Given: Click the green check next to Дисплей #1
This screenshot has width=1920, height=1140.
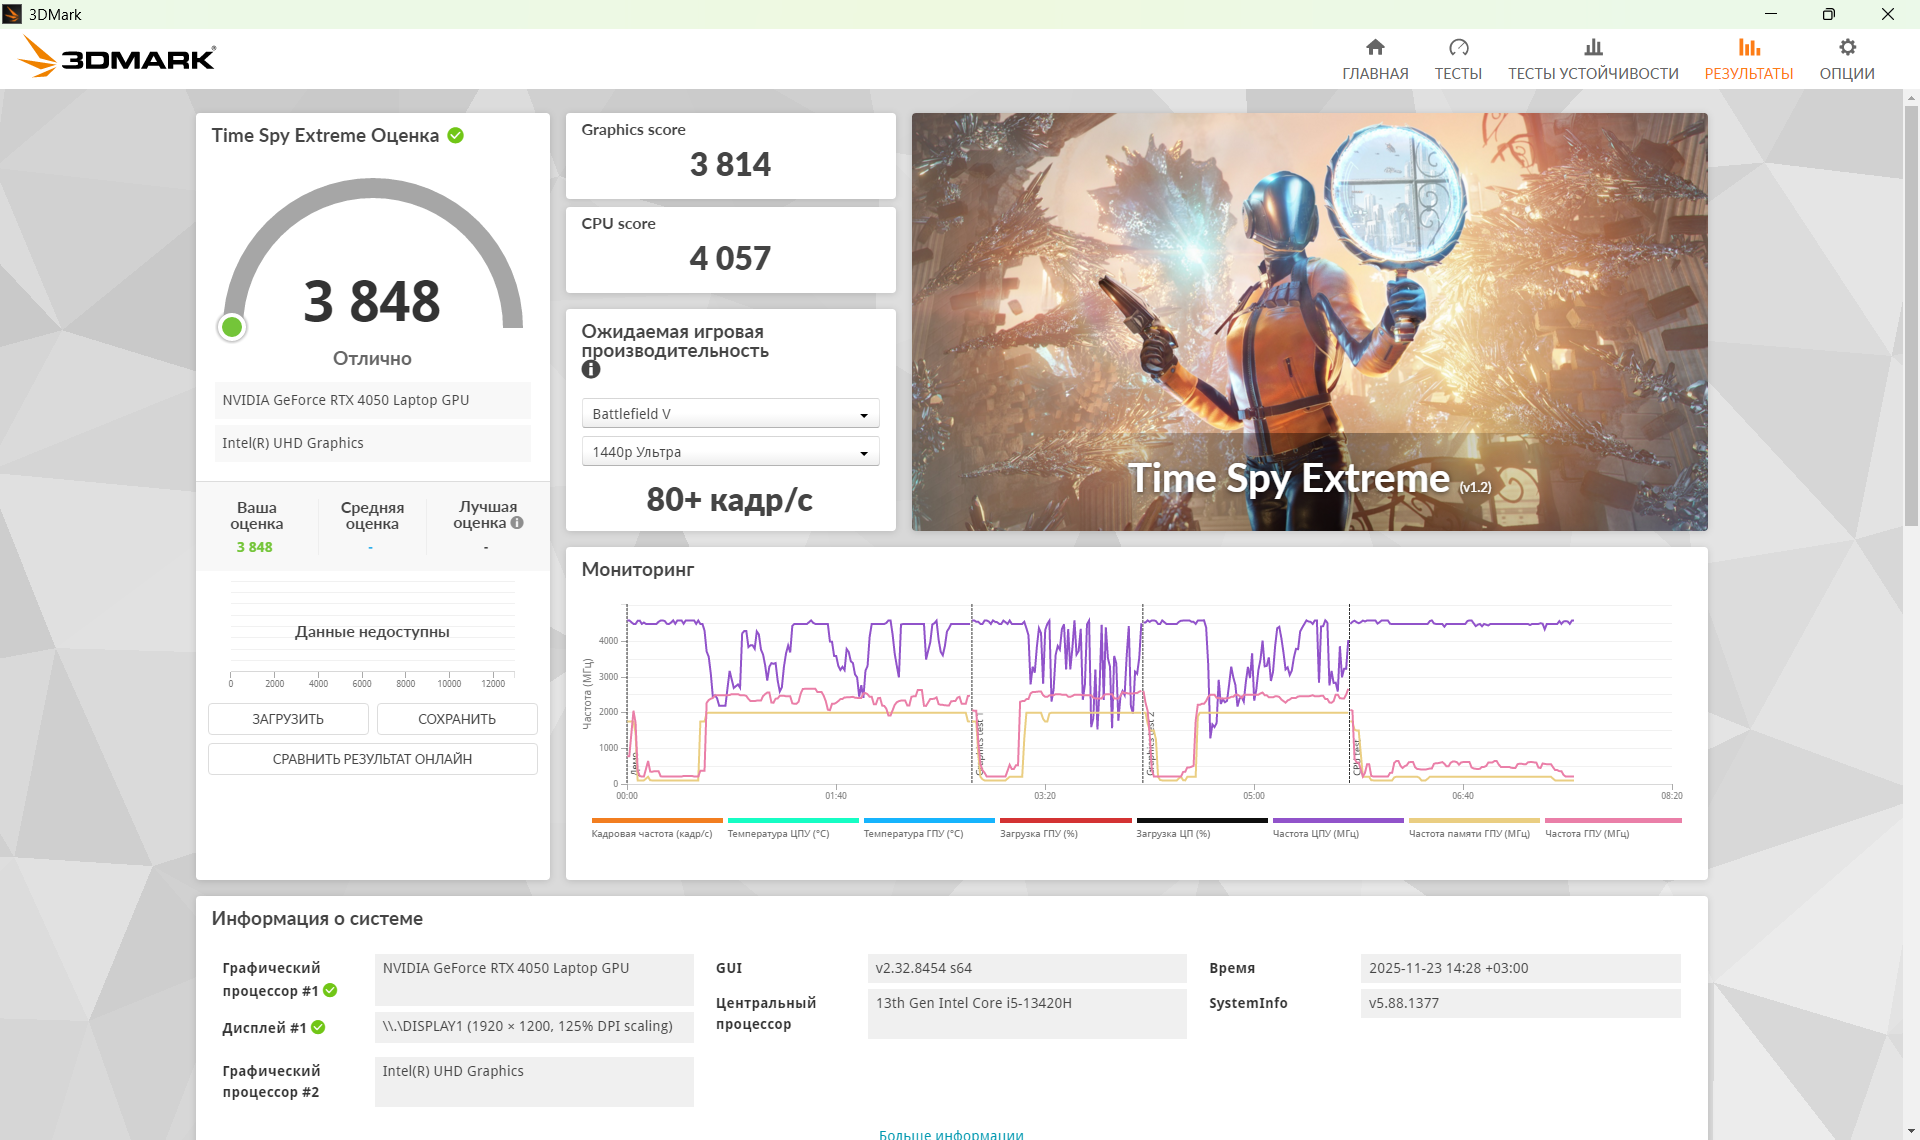Looking at the screenshot, I should (x=318, y=1027).
